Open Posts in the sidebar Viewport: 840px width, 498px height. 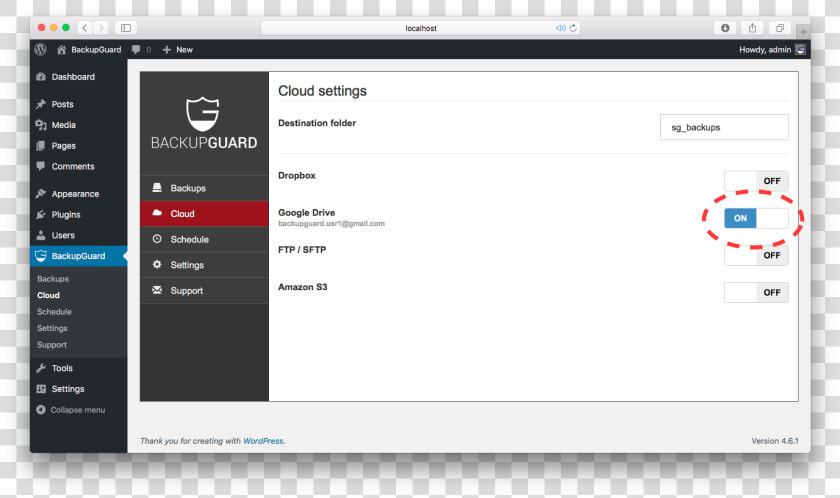click(78, 104)
